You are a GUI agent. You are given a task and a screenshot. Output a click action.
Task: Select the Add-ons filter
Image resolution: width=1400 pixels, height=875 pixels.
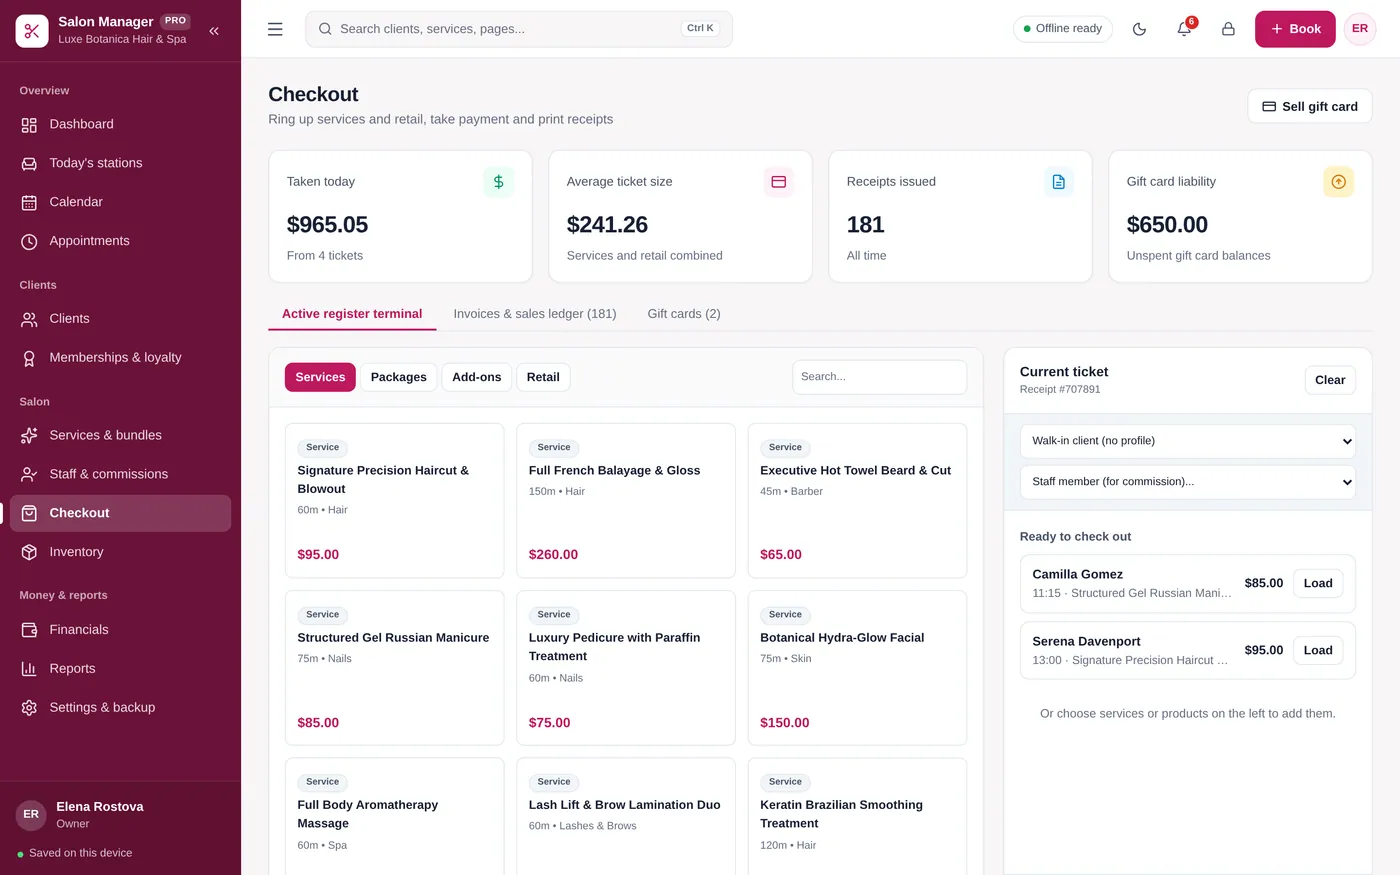[476, 377]
